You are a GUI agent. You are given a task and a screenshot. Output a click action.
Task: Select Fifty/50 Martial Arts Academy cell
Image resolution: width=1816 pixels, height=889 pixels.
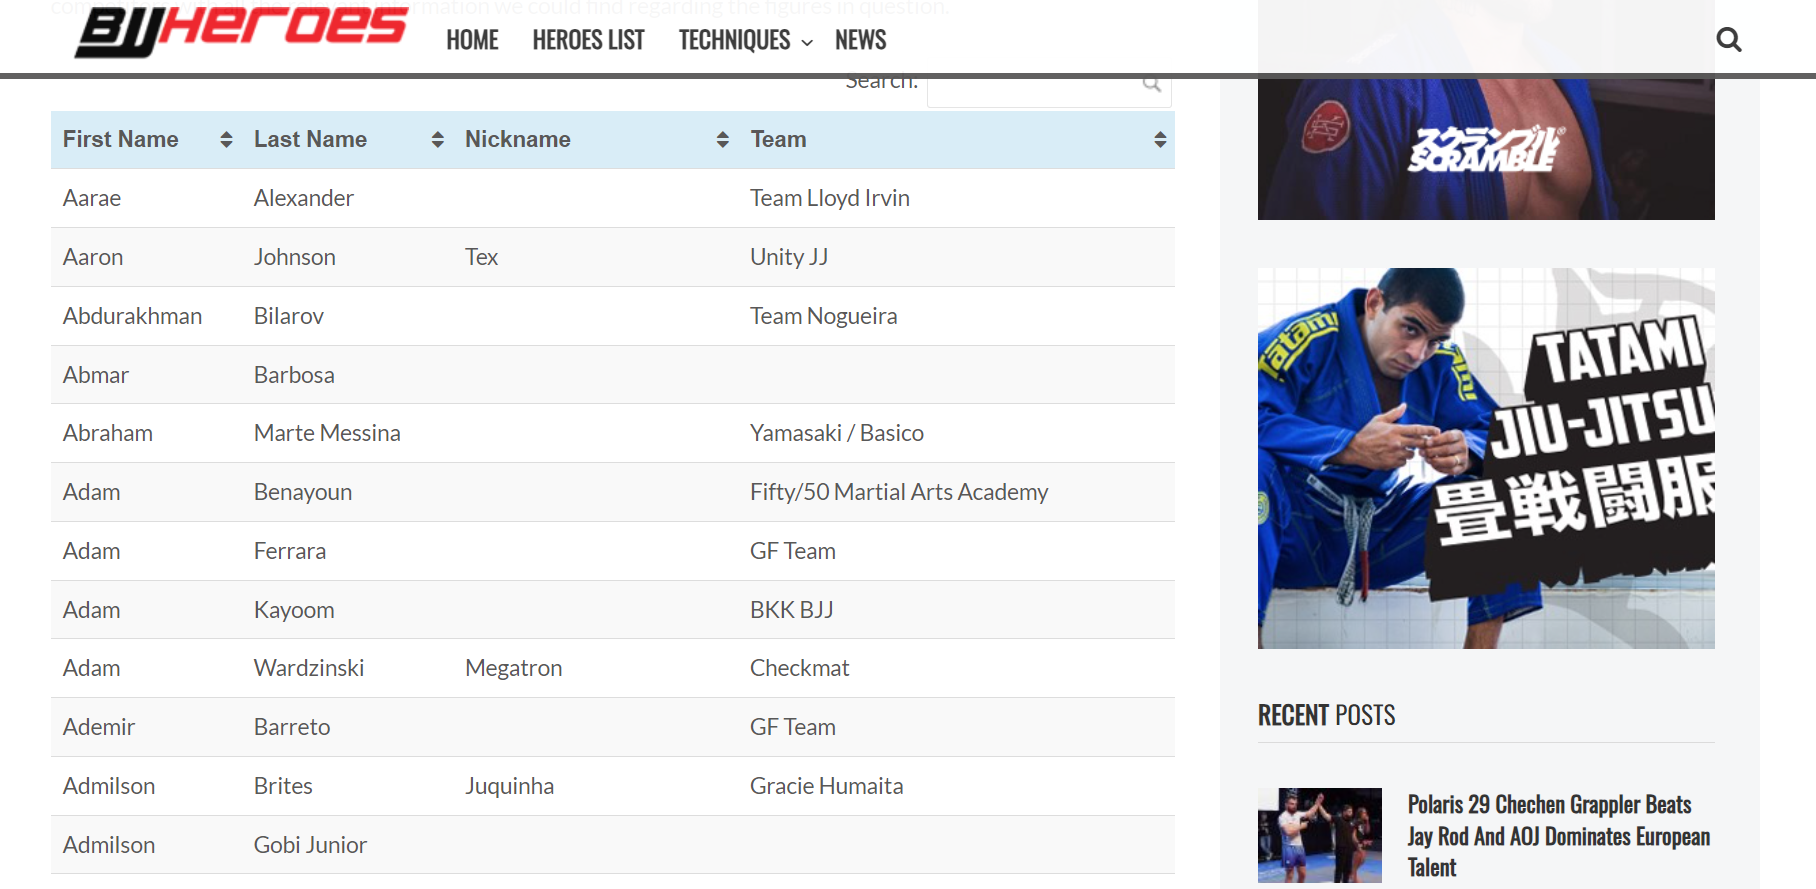click(899, 492)
